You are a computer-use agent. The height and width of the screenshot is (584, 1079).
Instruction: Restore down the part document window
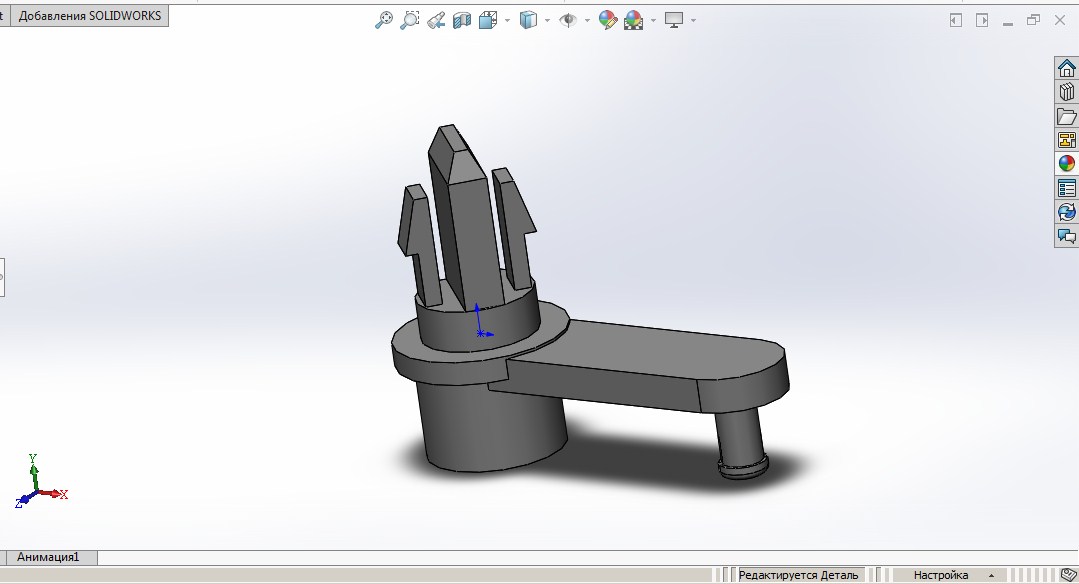pos(1034,21)
